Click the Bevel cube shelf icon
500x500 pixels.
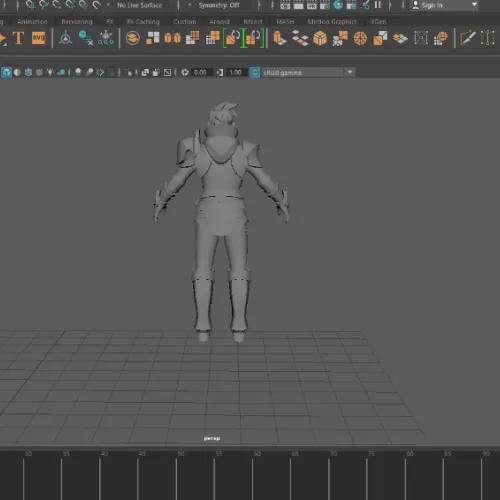320,38
